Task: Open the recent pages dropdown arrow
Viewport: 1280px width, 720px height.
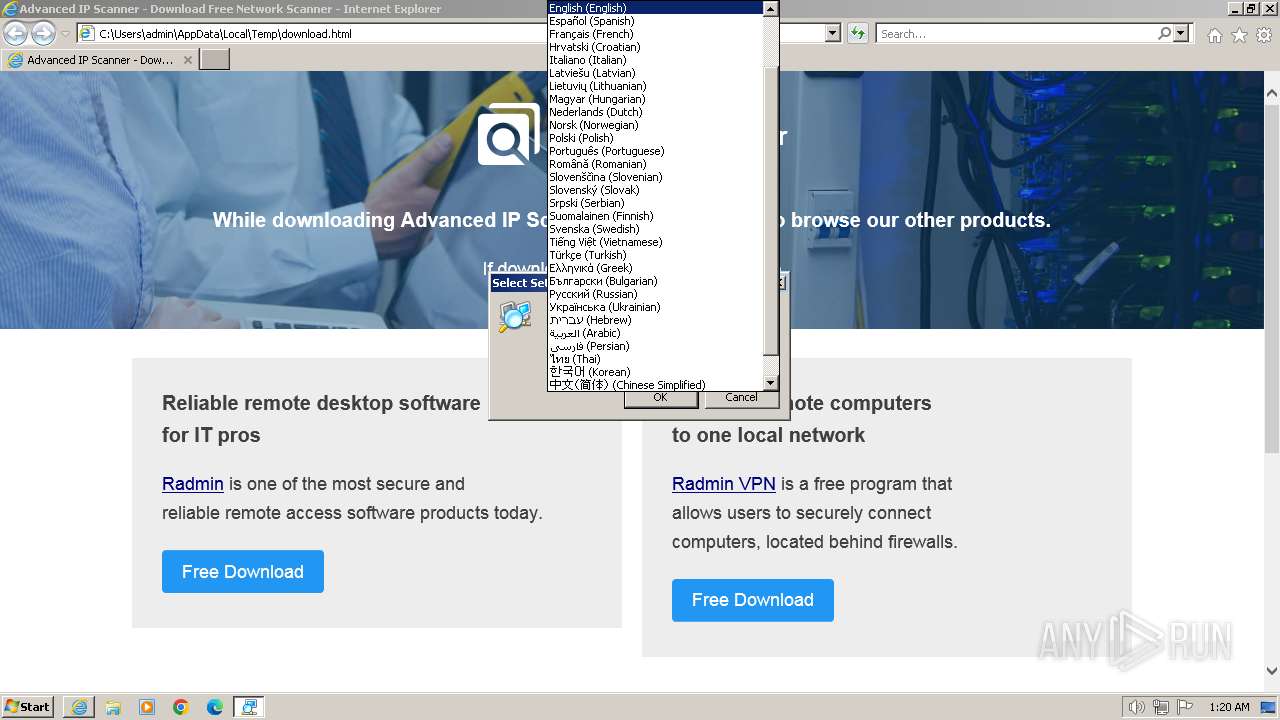Action: 65,33
